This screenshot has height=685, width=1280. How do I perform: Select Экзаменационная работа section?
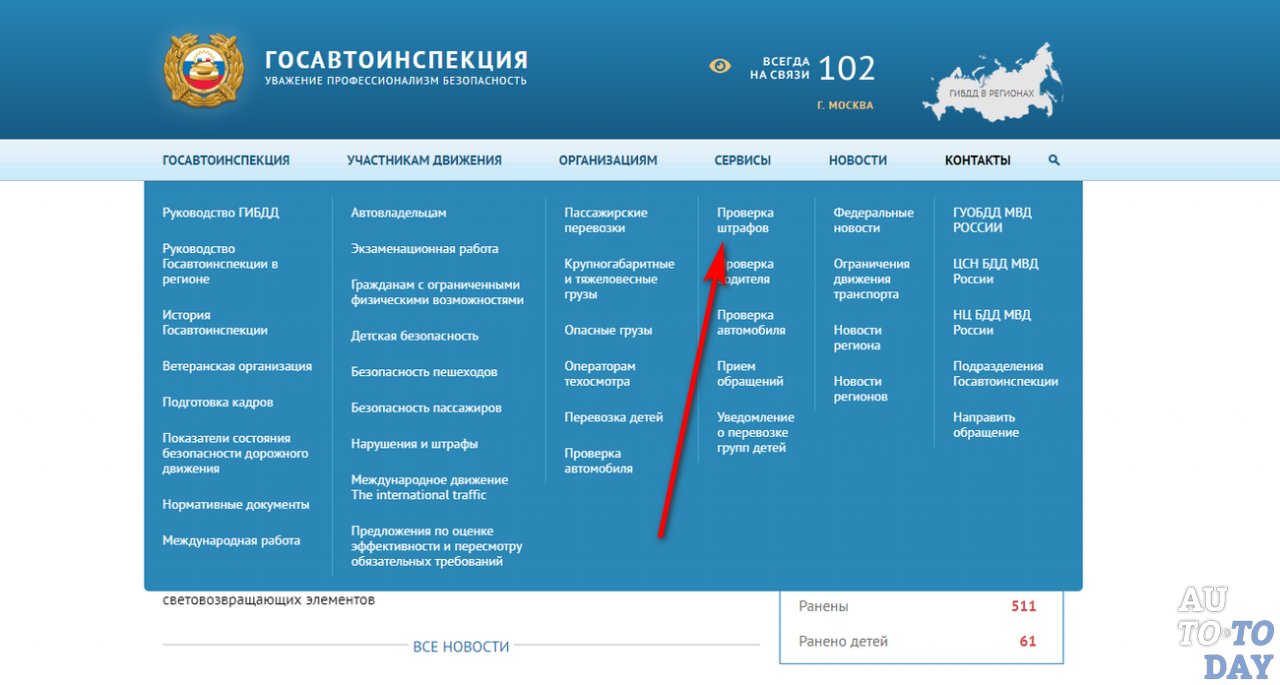(423, 248)
